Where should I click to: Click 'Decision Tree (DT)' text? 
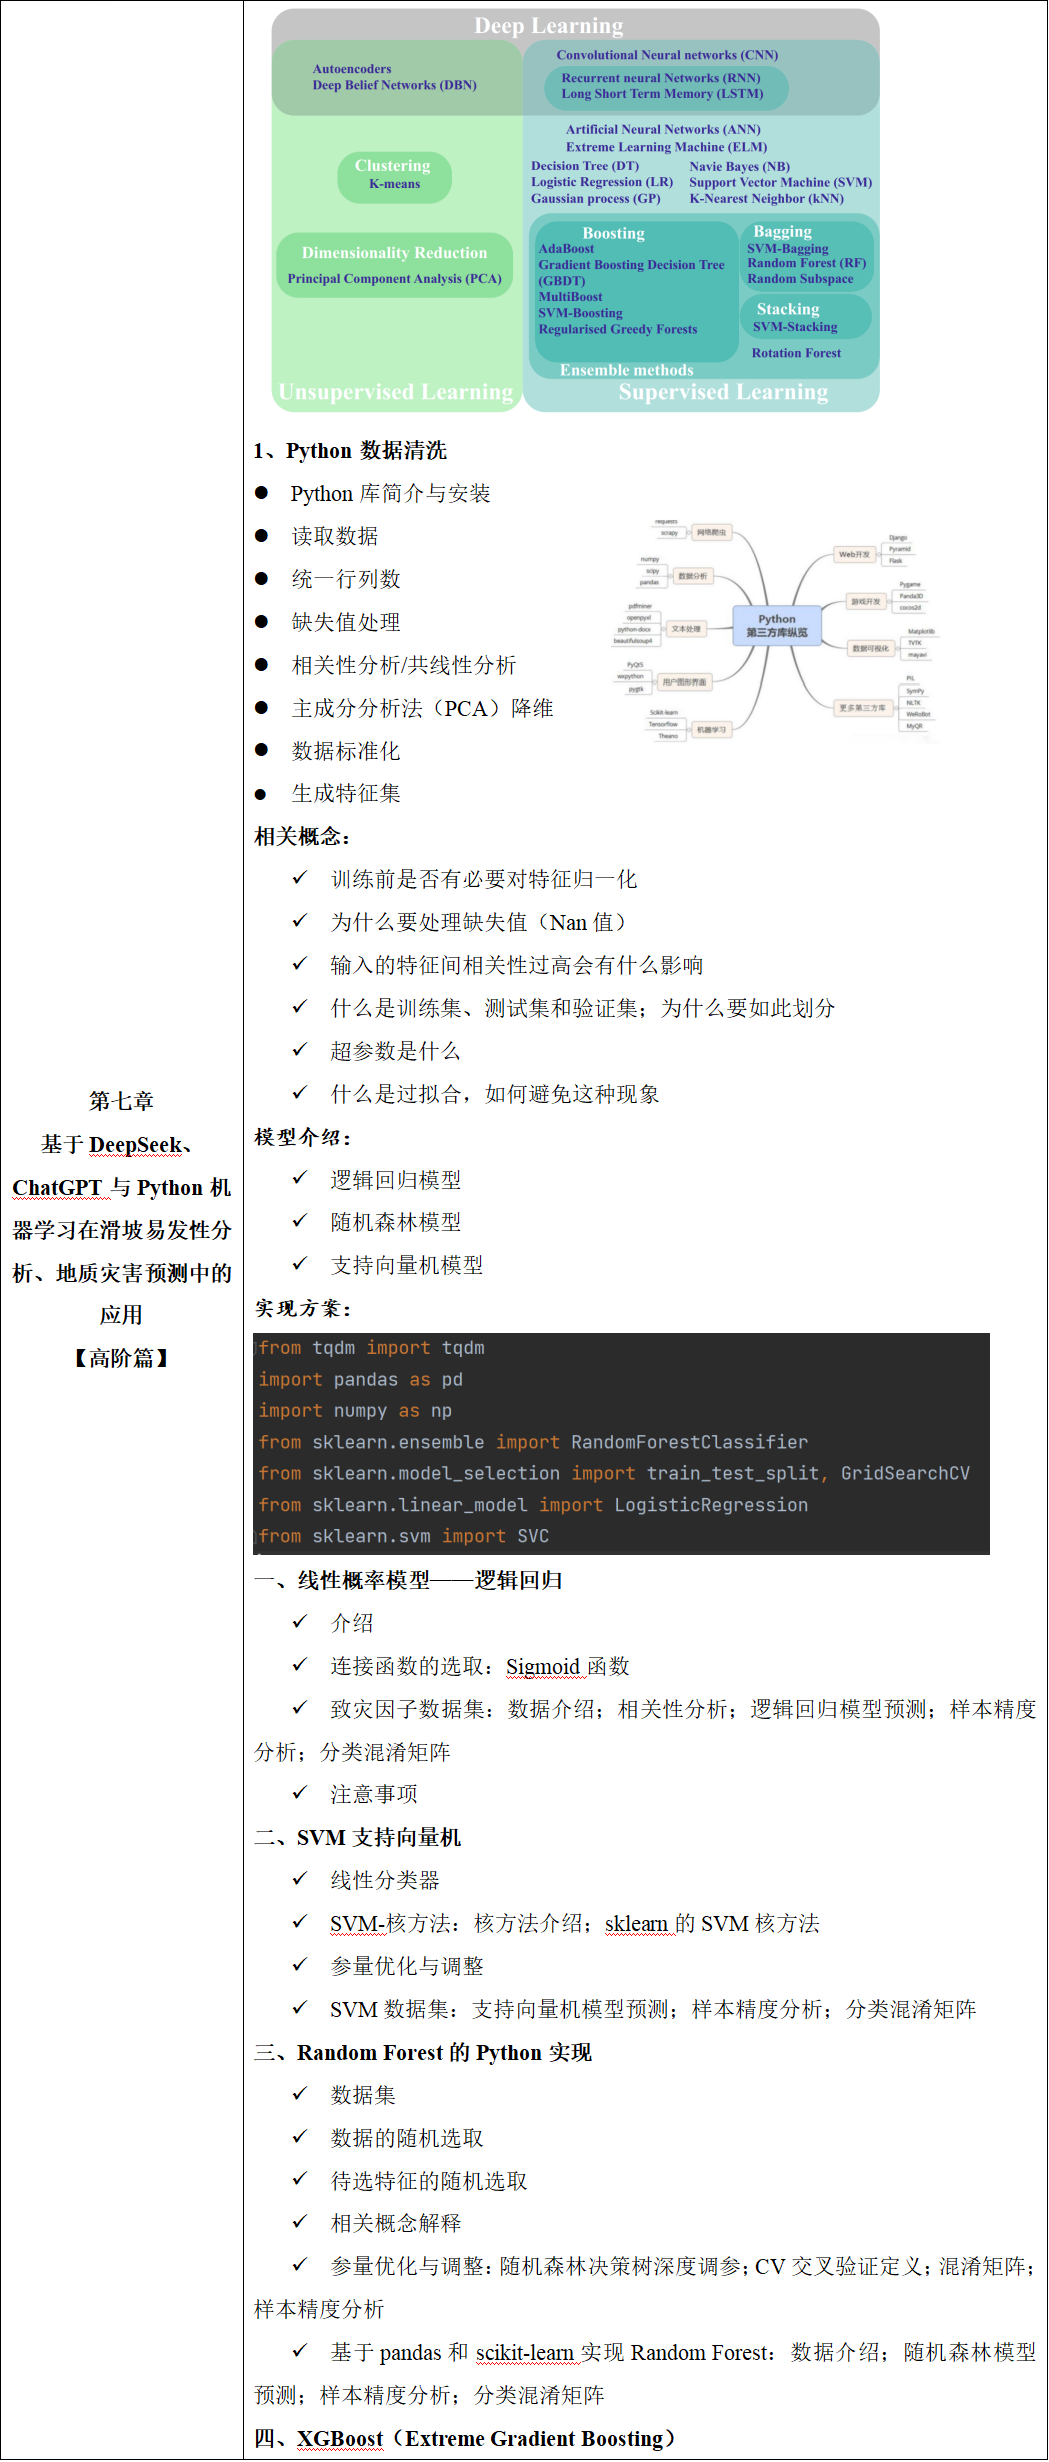click(584, 166)
